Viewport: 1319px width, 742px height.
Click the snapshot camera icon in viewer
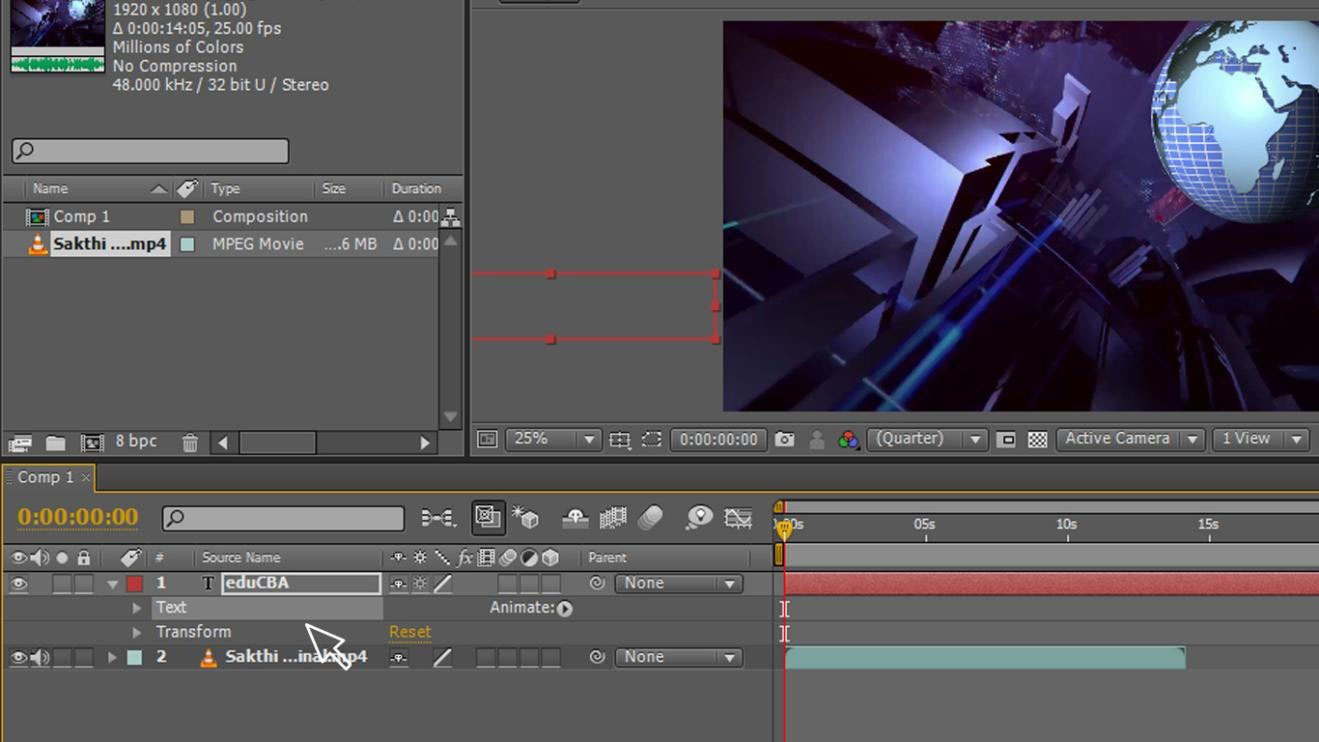coord(784,440)
